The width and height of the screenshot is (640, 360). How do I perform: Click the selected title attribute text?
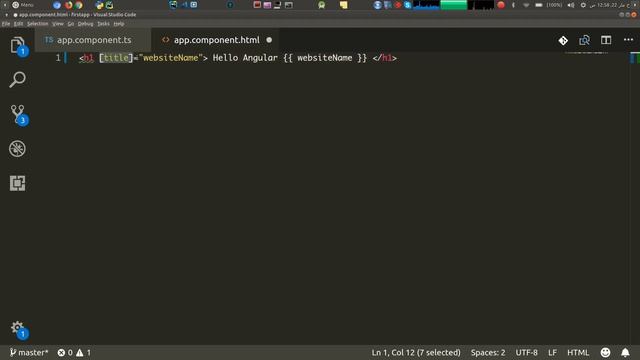pos(116,58)
